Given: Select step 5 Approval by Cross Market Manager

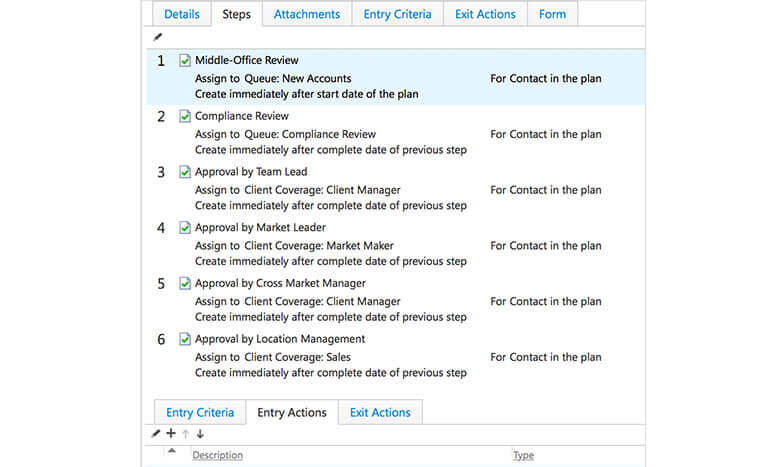Looking at the screenshot, I should [395, 300].
